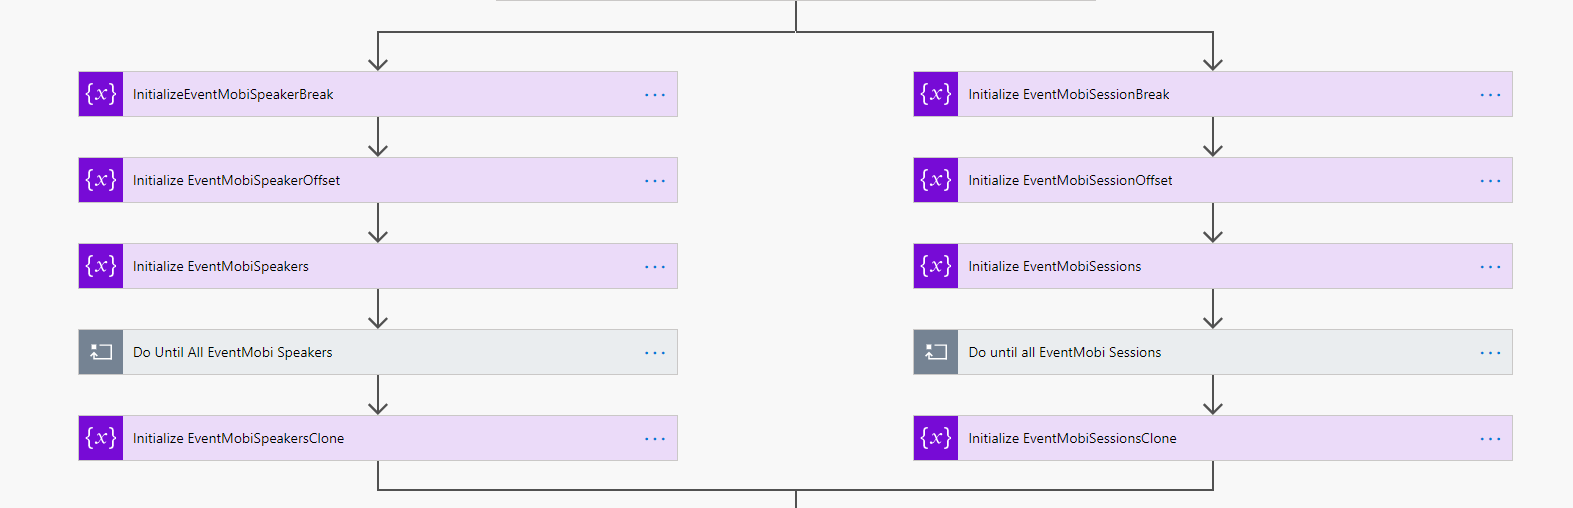Image resolution: width=1573 pixels, height=508 pixels.
Task: Click the arrow above Initialize EventMobiSessionsClone step
Action: [1213, 395]
